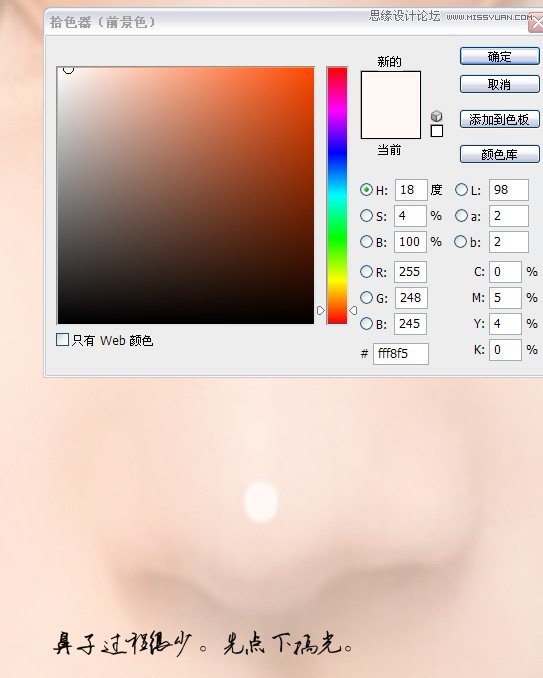Select the L lightness radio button

tap(461, 190)
